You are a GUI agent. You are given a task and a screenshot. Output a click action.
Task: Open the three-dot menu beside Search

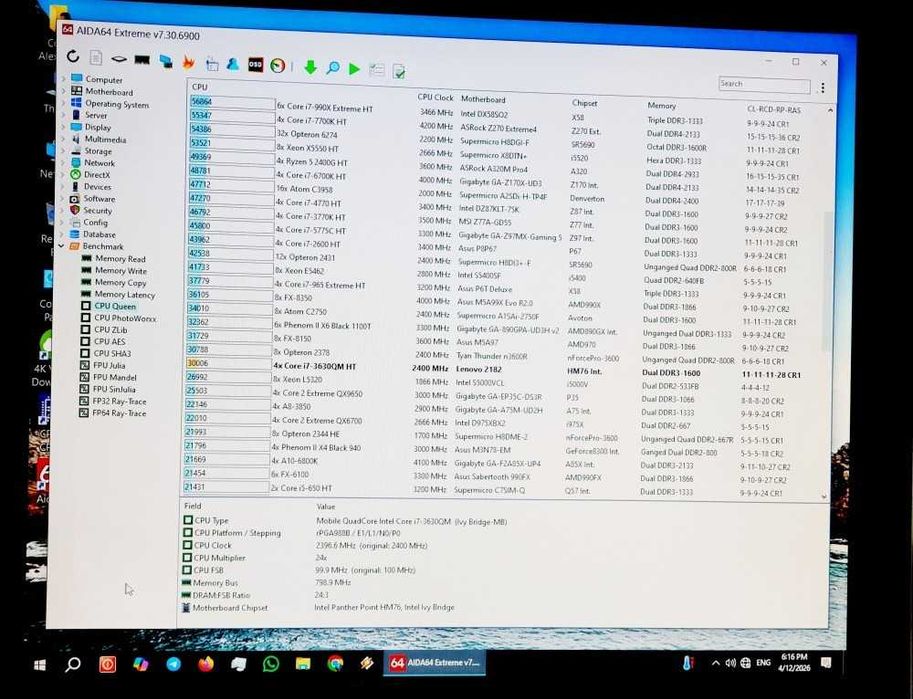point(822,88)
